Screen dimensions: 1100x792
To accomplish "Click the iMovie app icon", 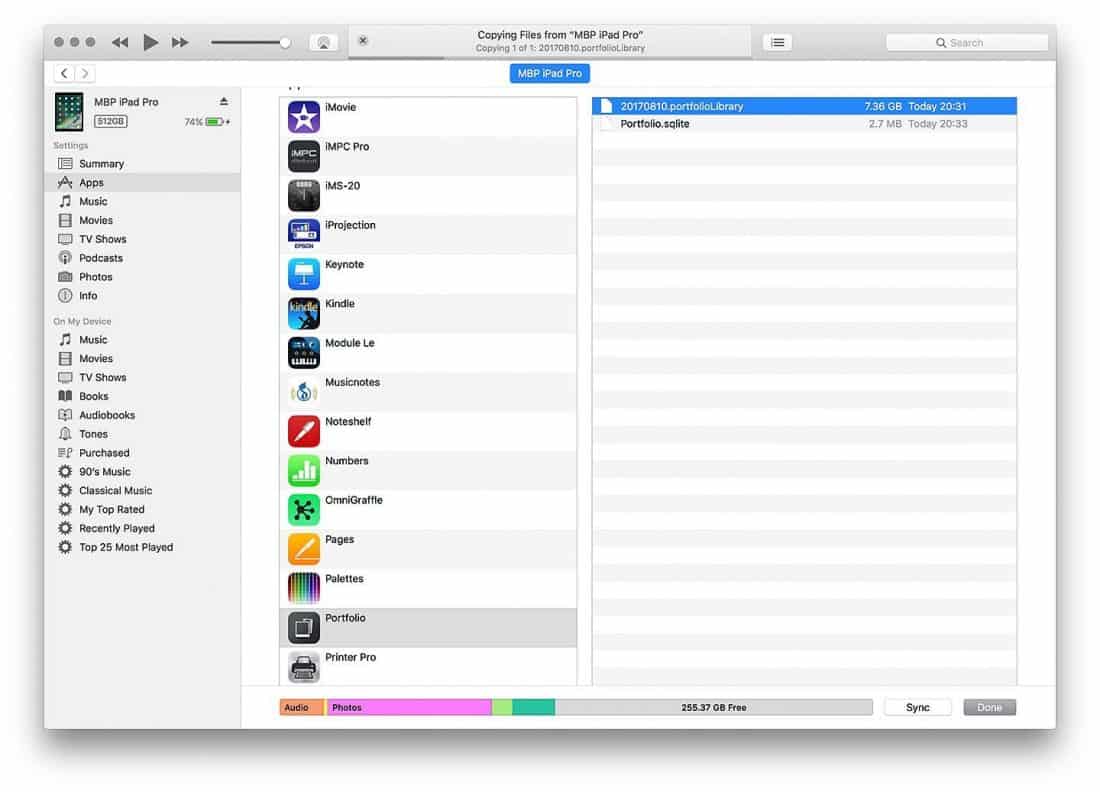I will [x=304, y=117].
